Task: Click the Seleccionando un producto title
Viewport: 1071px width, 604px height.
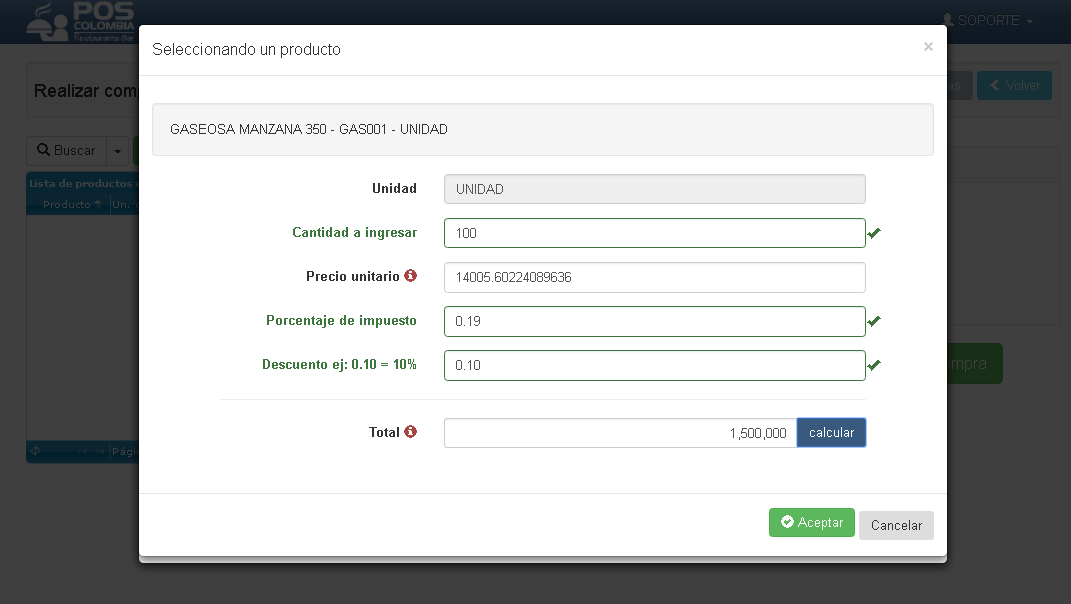Action: pyautogui.click(x=246, y=49)
